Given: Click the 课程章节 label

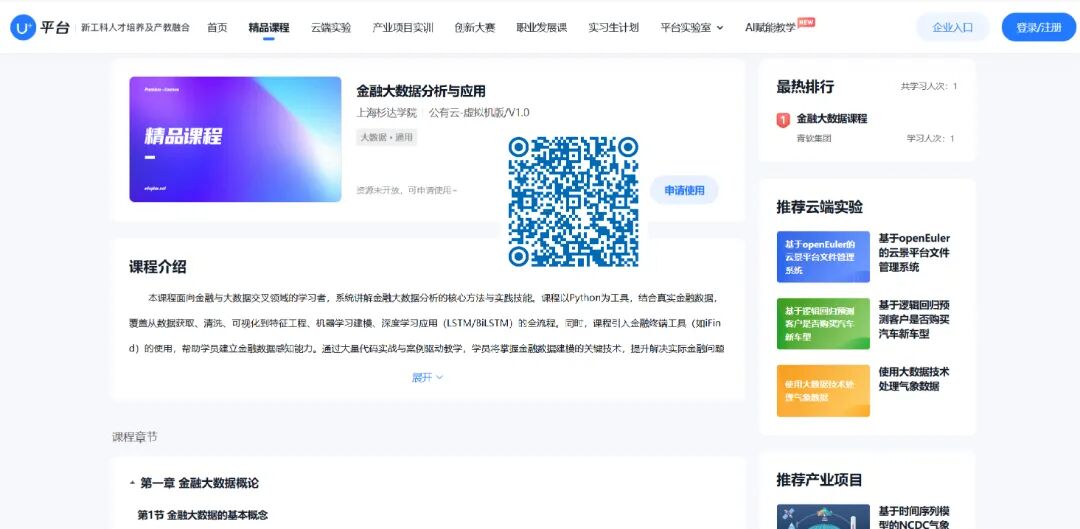Looking at the screenshot, I should click(x=134, y=437).
